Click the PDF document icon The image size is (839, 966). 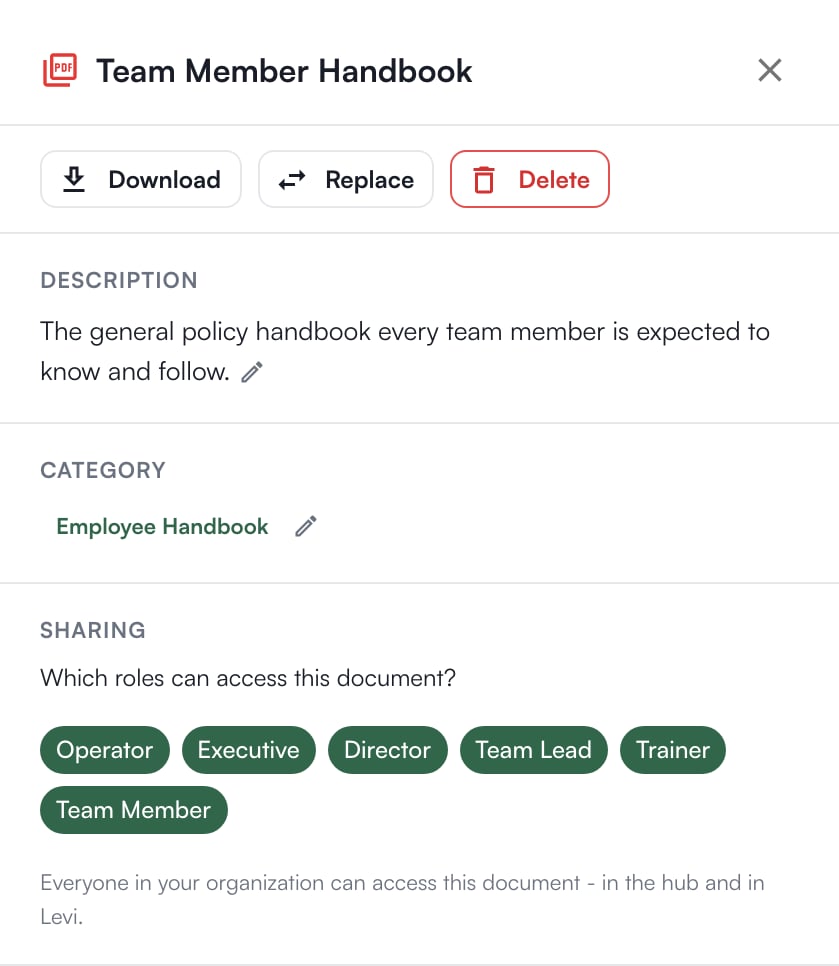(x=60, y=70)
